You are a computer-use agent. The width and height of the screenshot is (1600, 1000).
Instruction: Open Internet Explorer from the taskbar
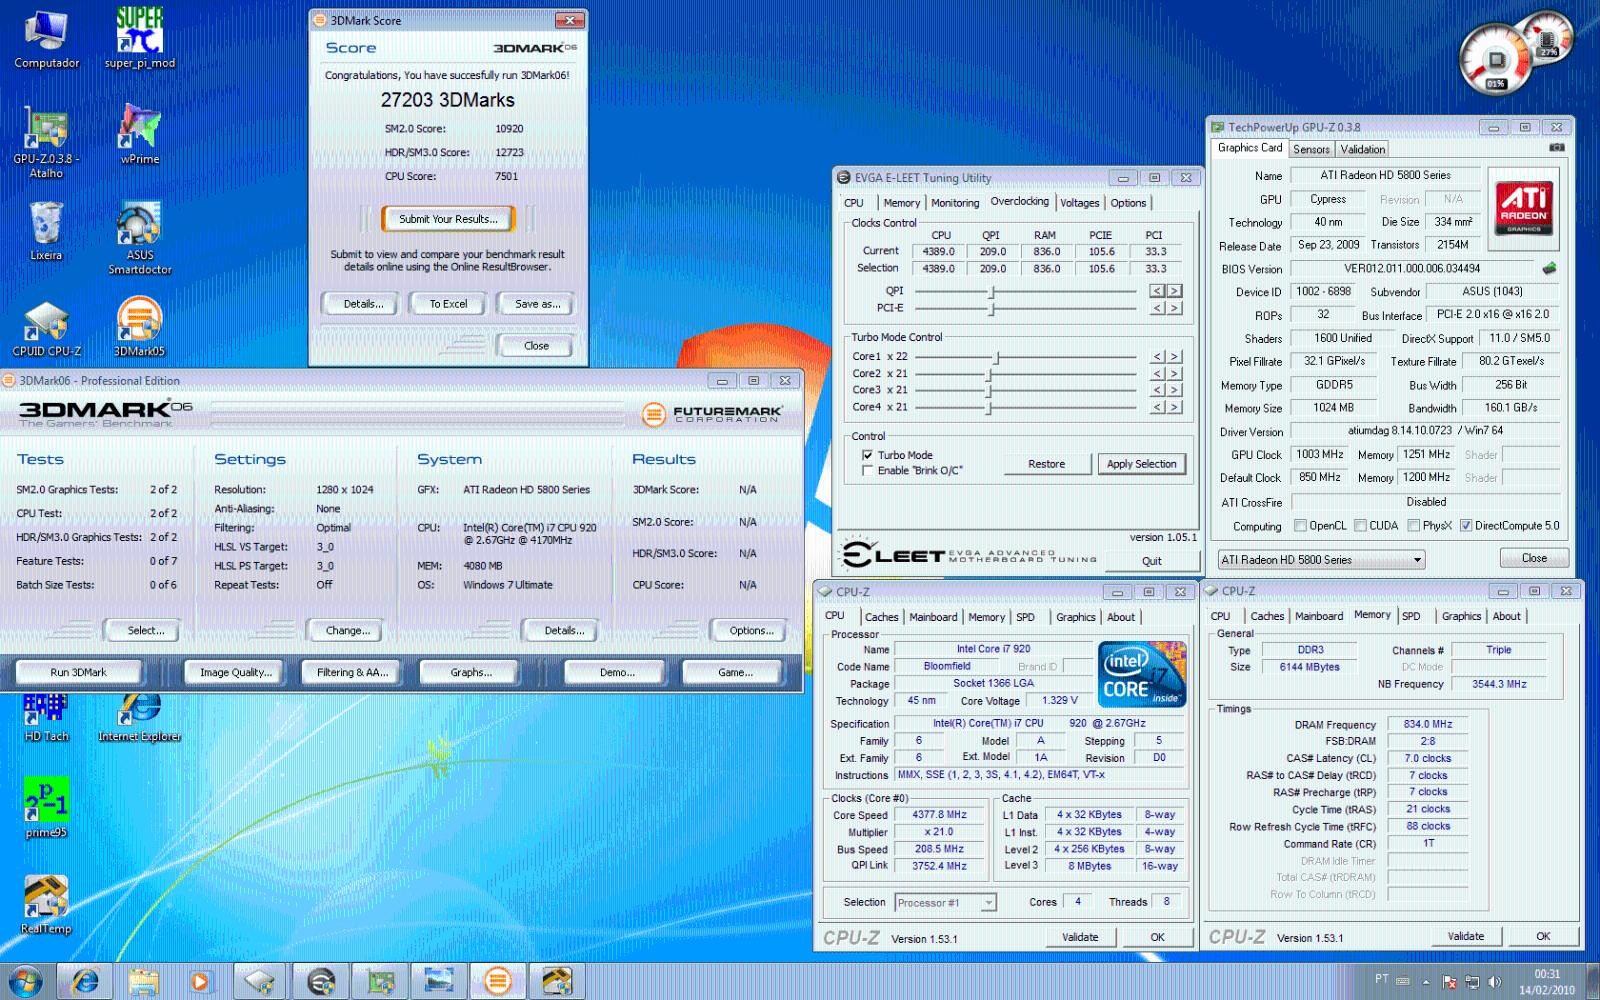(86, 981)
